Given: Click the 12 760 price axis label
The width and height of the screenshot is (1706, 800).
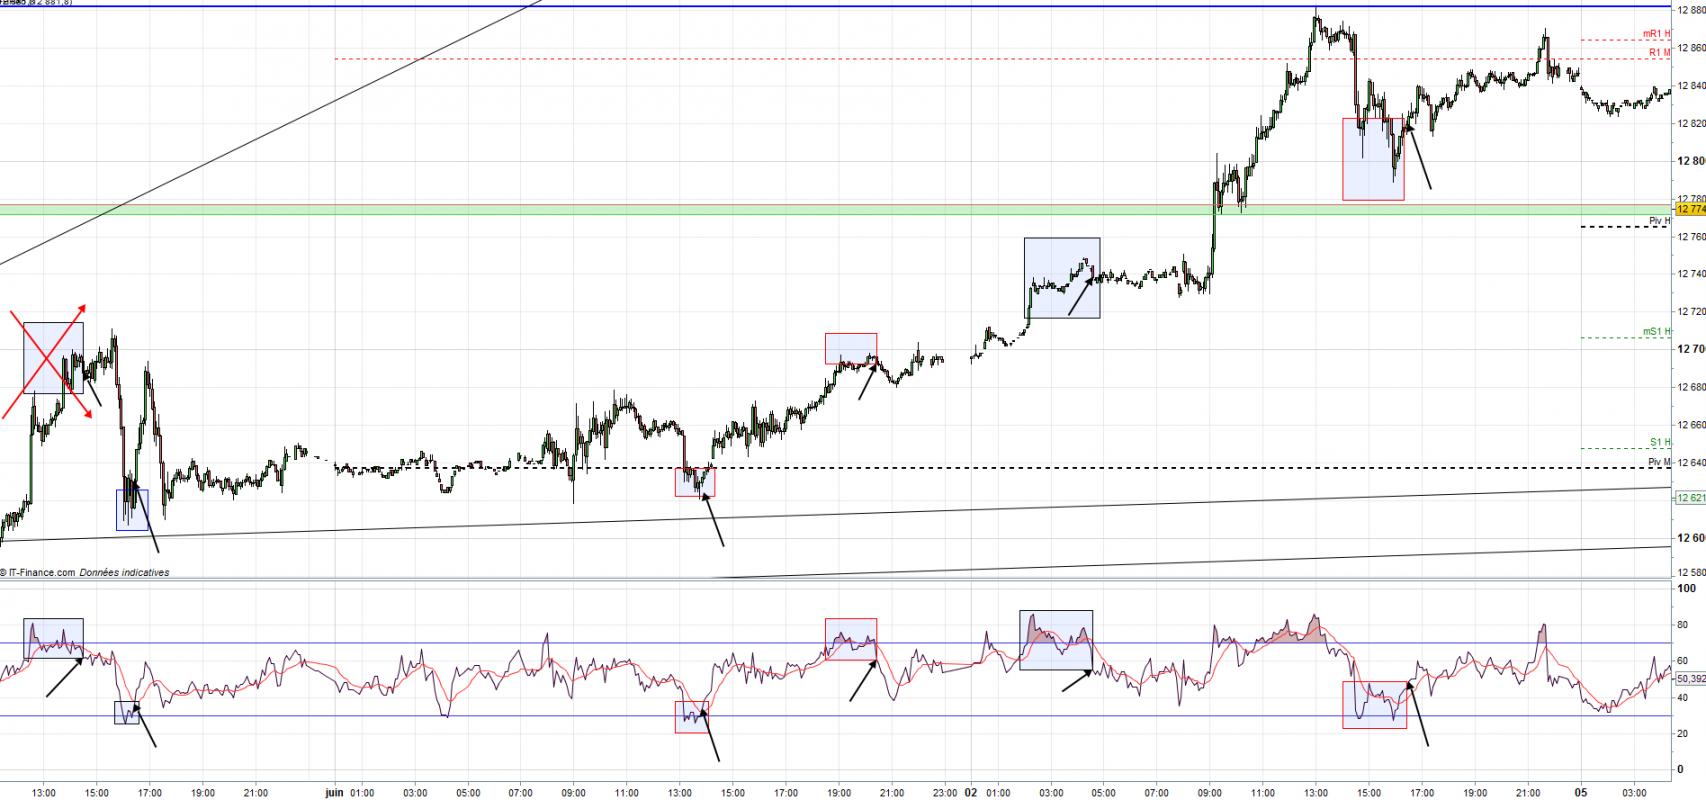Looking at the screenshot, I should click(1691, 237).
